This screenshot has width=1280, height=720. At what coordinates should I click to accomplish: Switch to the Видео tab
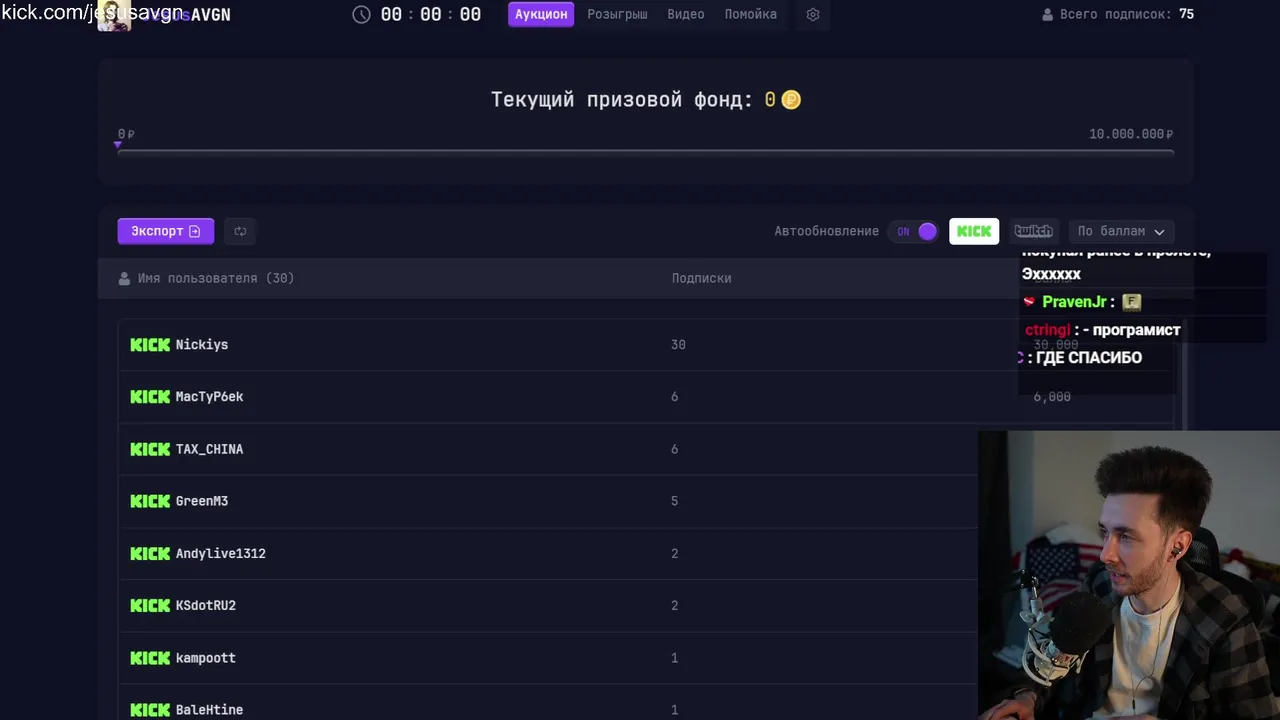686,14
